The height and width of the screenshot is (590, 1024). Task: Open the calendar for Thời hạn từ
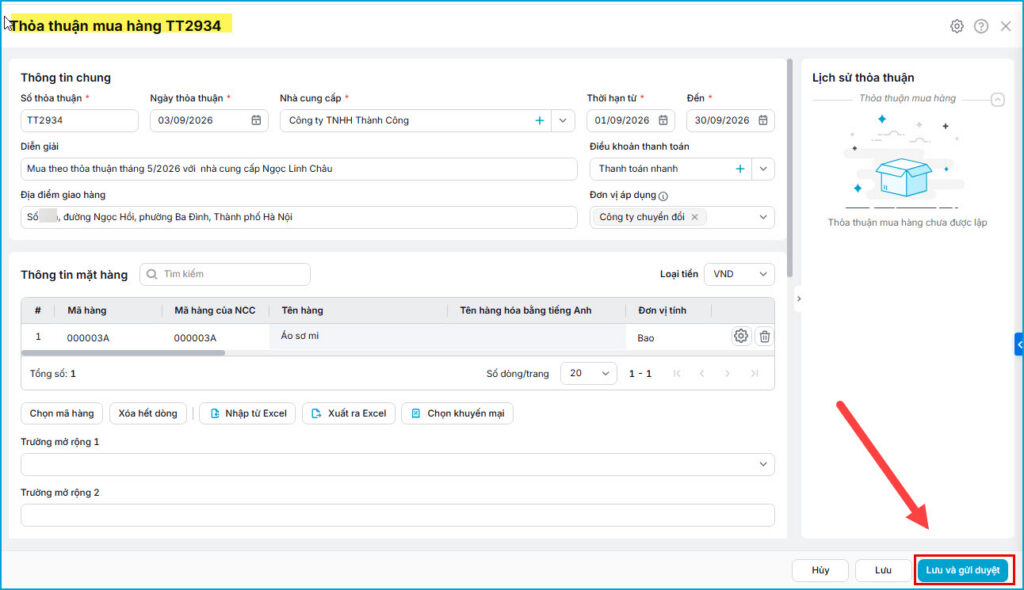(x=663, y=120)
